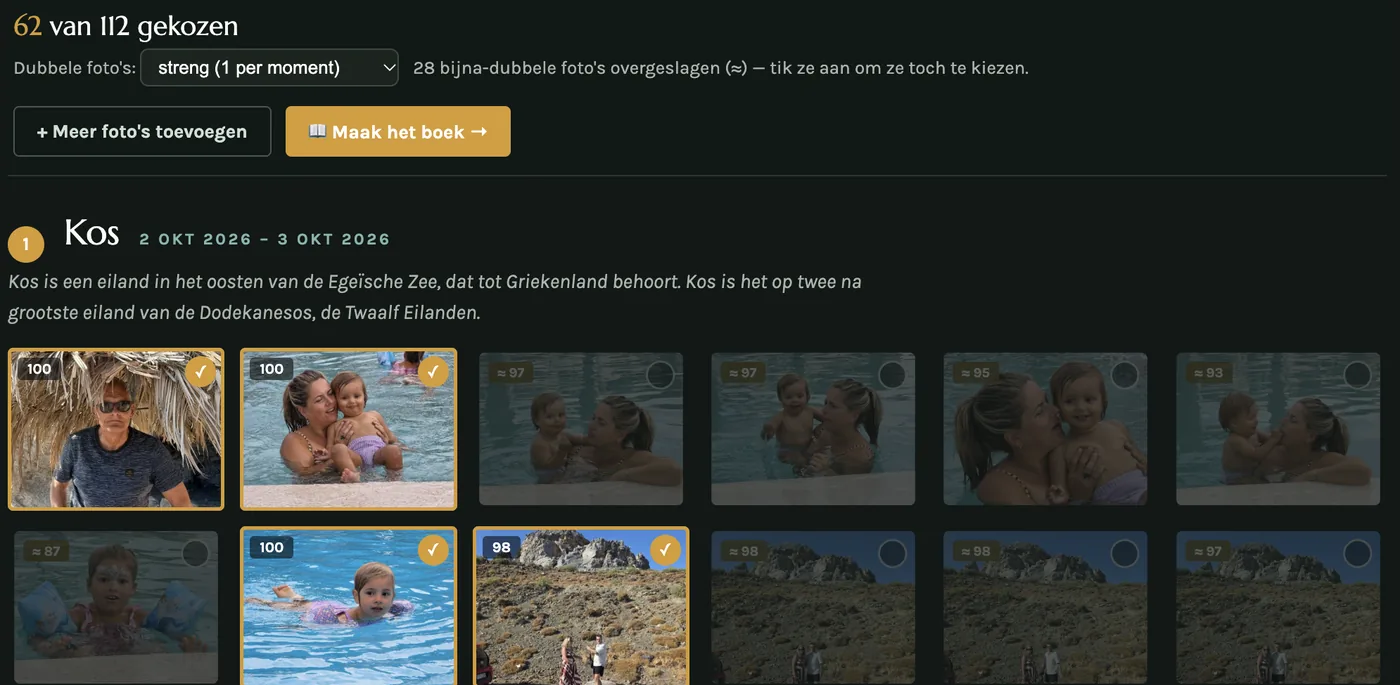
Task: Tick the selection circle on the ≈87 photo
Action: [196, 553]
